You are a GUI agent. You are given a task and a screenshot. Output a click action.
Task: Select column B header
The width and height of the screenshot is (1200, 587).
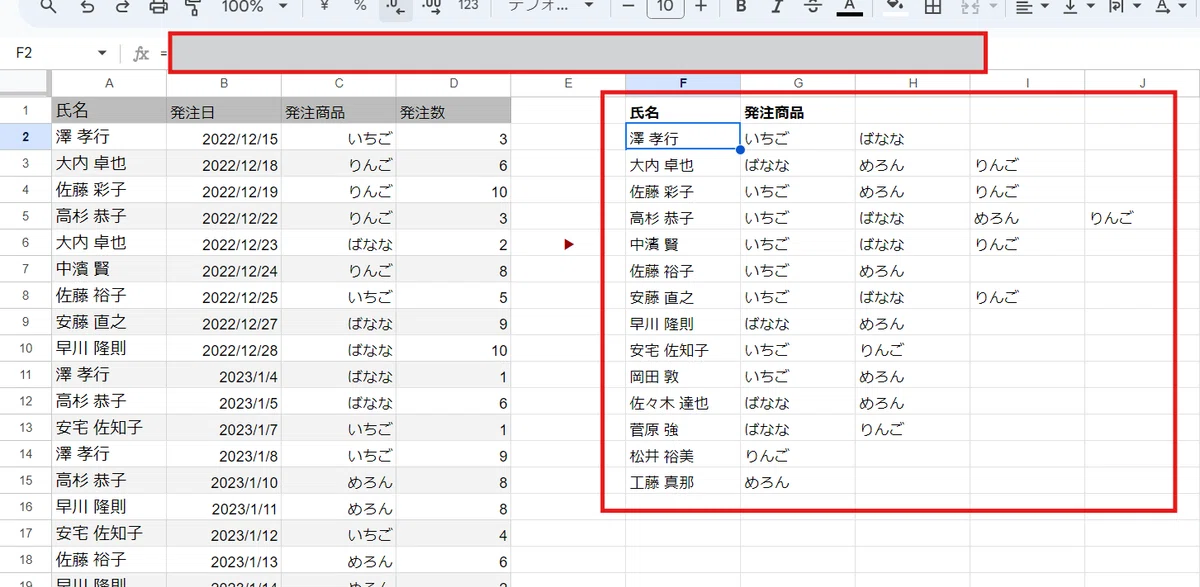(x=224, y=83)
